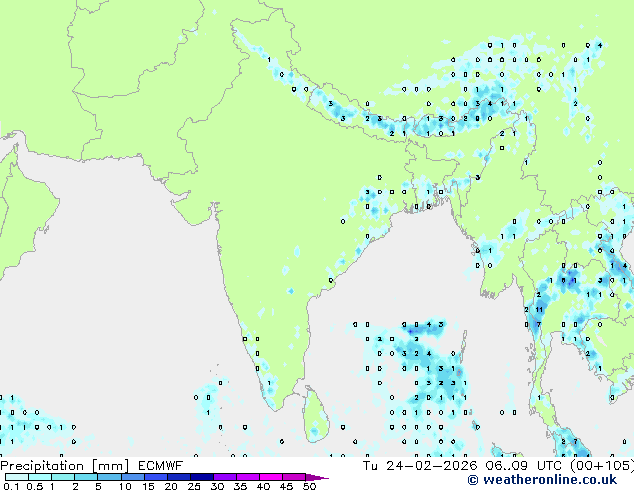Click the '0.1' legend scale value
The image size is (634, 490).
tap(11, 486)
